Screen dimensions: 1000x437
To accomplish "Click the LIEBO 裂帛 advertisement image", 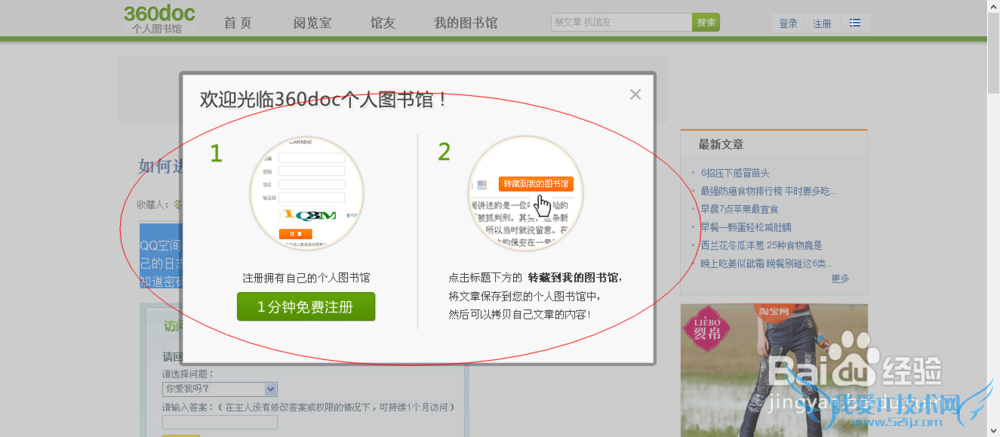I will [x=774, y=370].
